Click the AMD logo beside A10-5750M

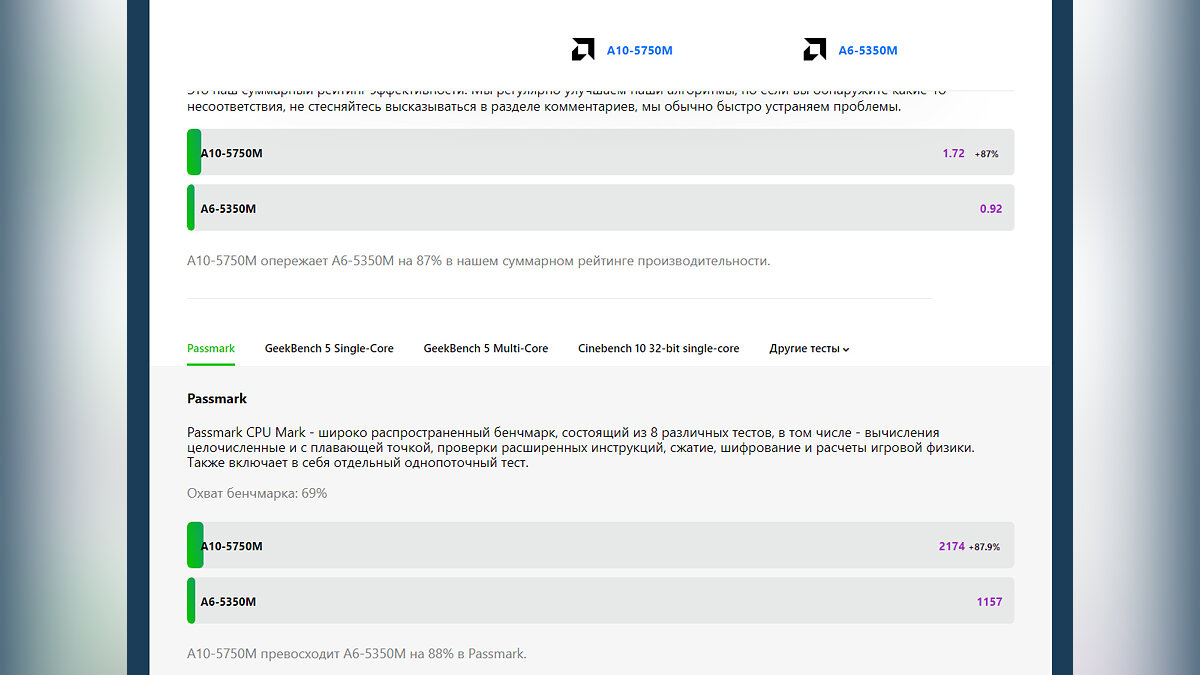[583, 50]
